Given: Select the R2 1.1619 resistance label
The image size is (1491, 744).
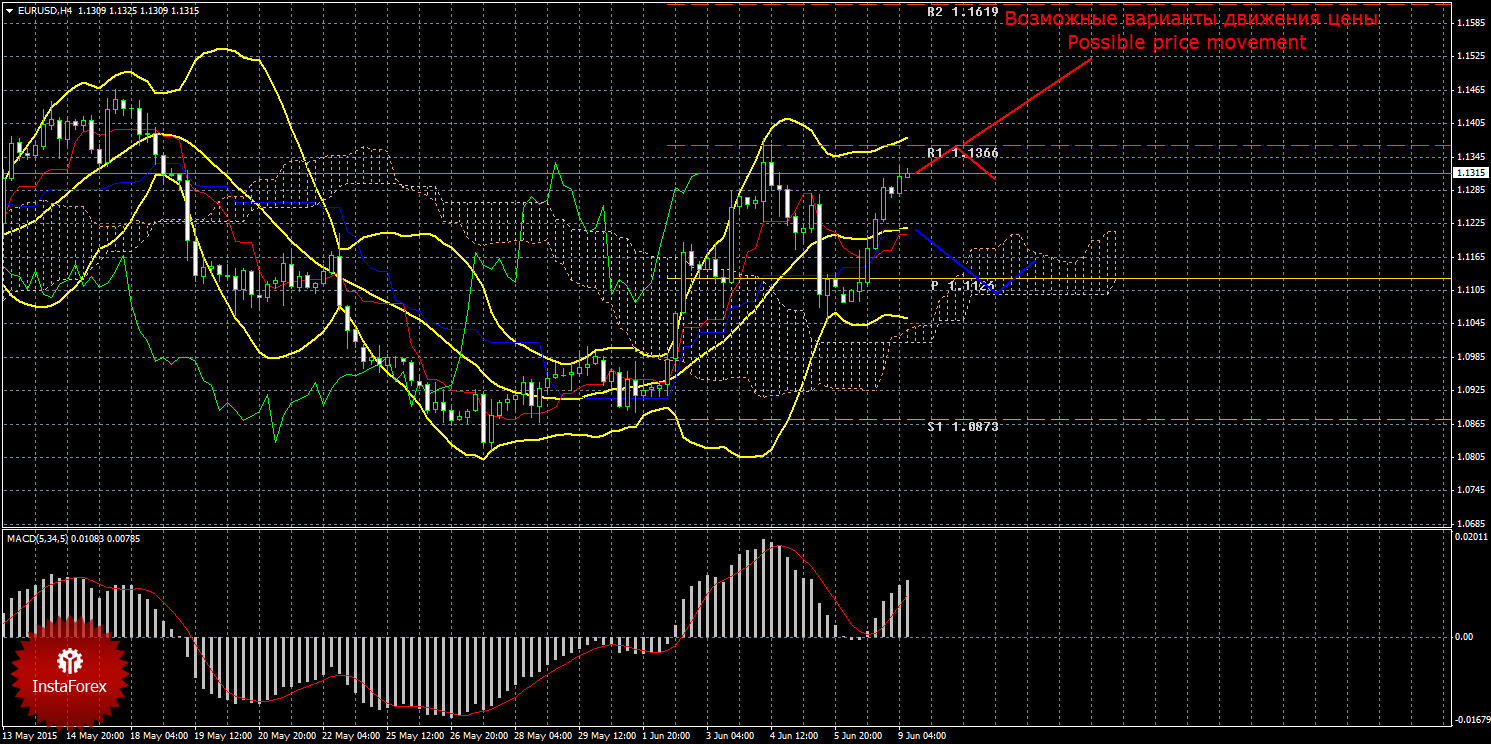Looking at the screenshot, I should click(962, 12).
